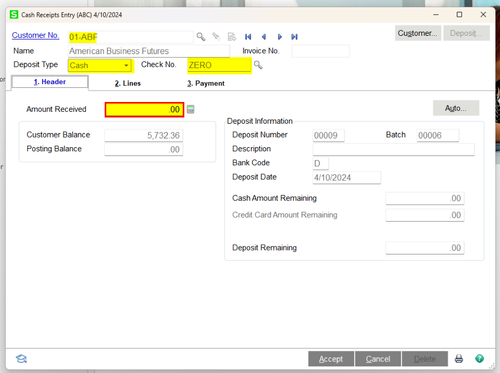
Task: Click the Sage application icon in title bar
Action: pyautogui.click(x=14, y=15)
